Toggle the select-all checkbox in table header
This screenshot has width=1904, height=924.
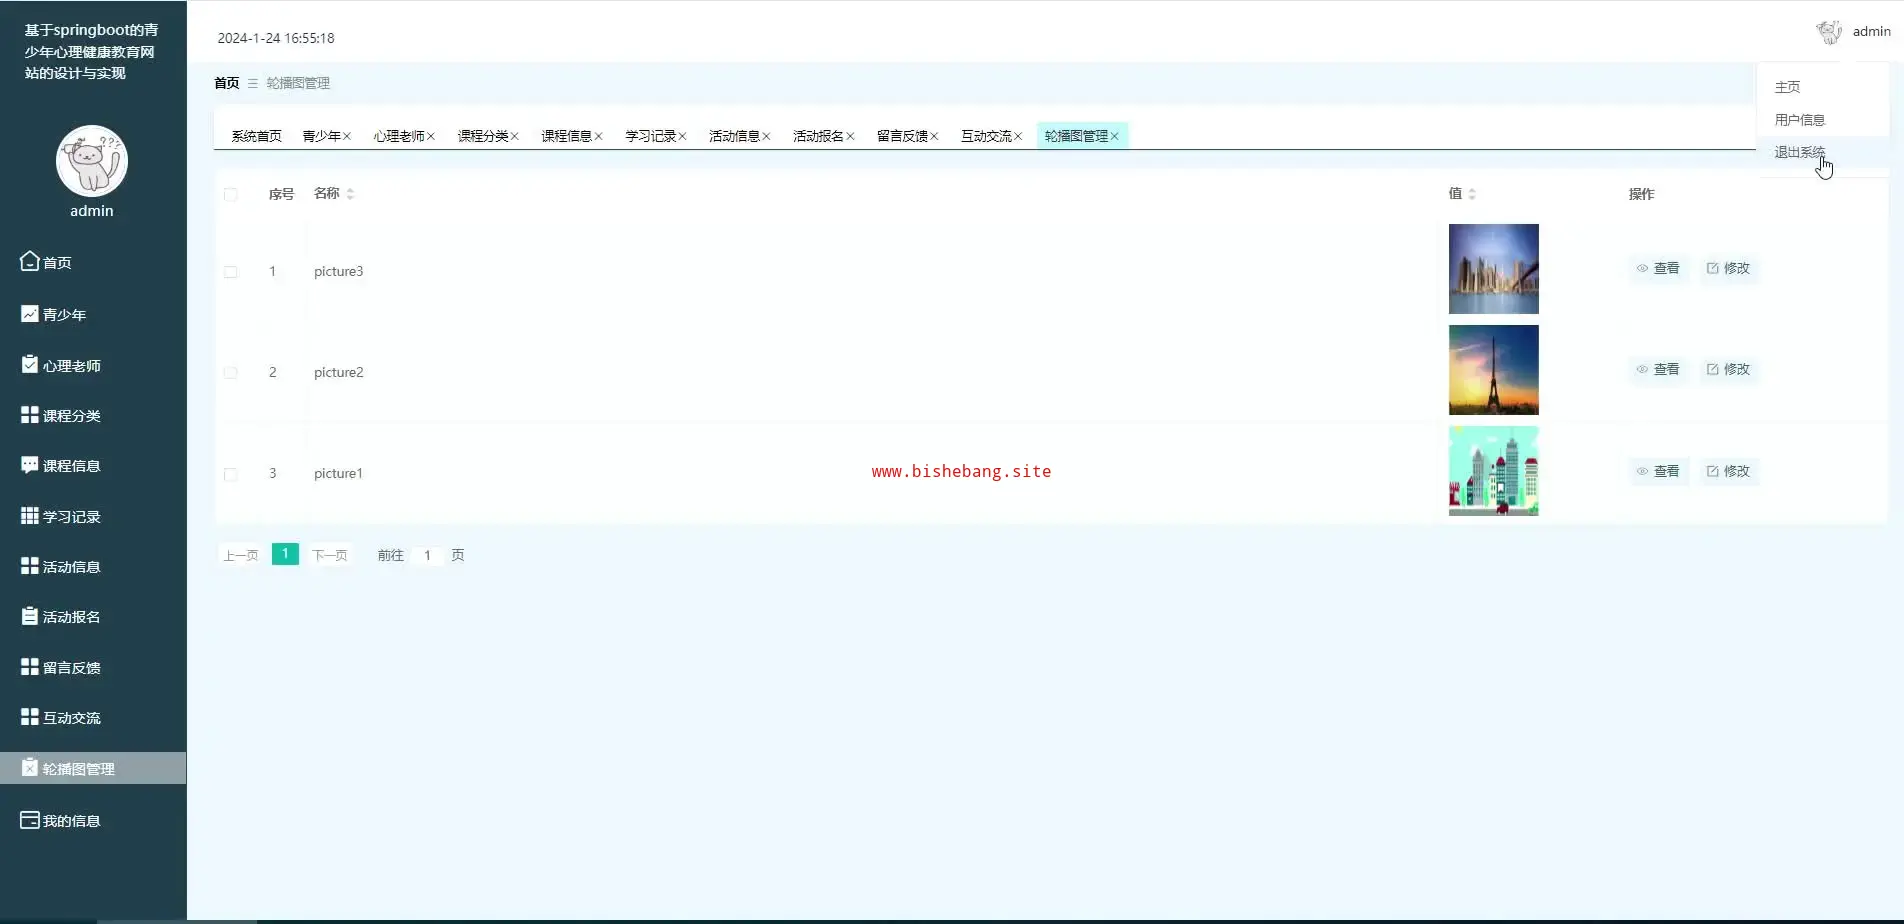[231, 194]
